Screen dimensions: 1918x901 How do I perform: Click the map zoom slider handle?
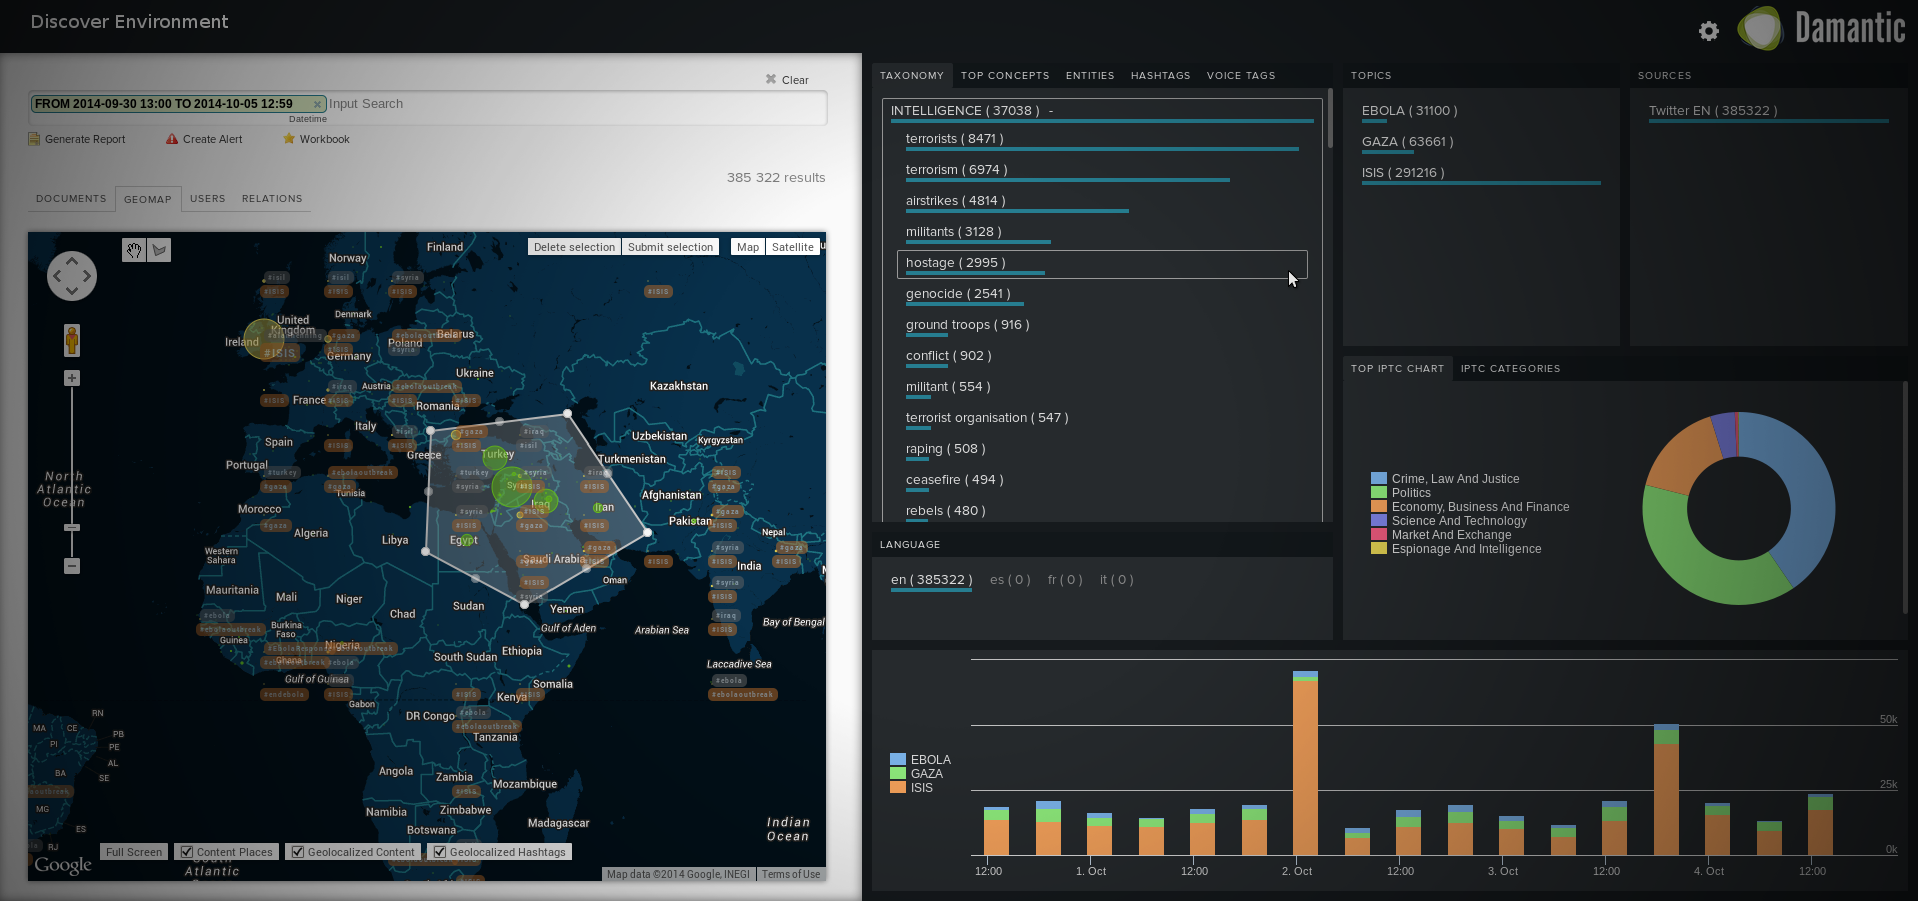[x=72, y=527]
